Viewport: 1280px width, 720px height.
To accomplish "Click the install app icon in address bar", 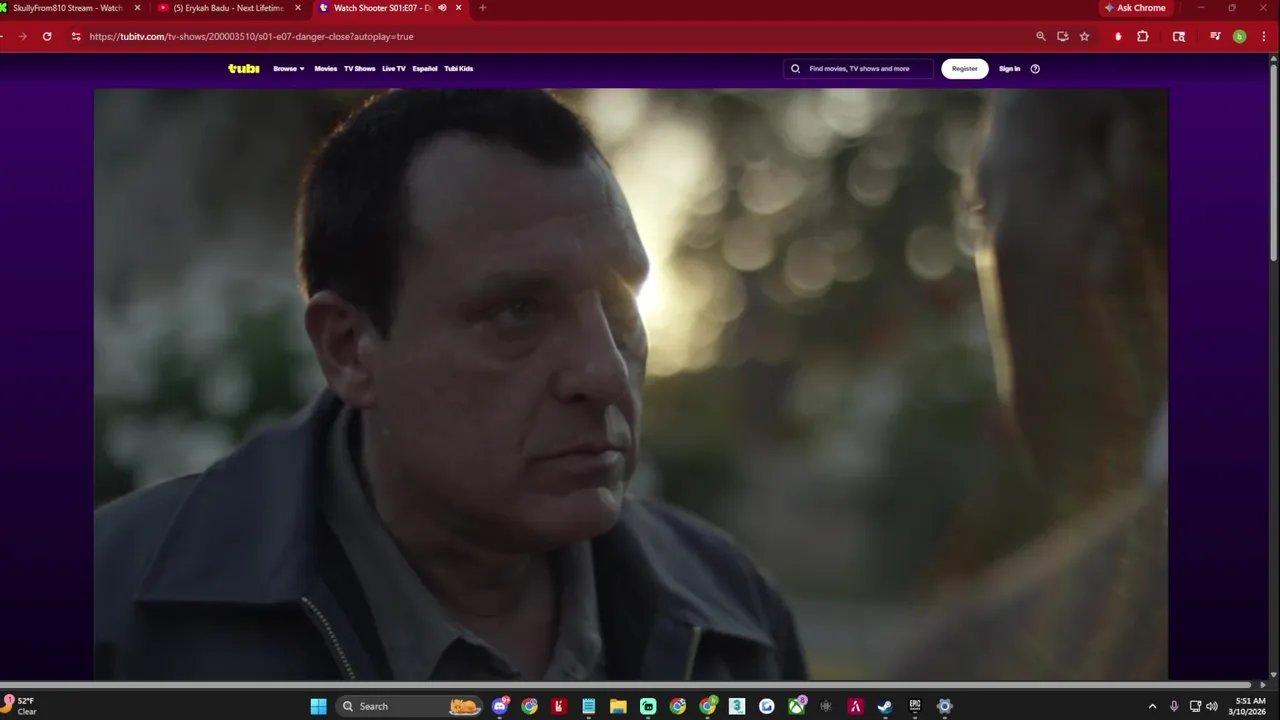I will pyautogui.click(x=1063, y=36).
